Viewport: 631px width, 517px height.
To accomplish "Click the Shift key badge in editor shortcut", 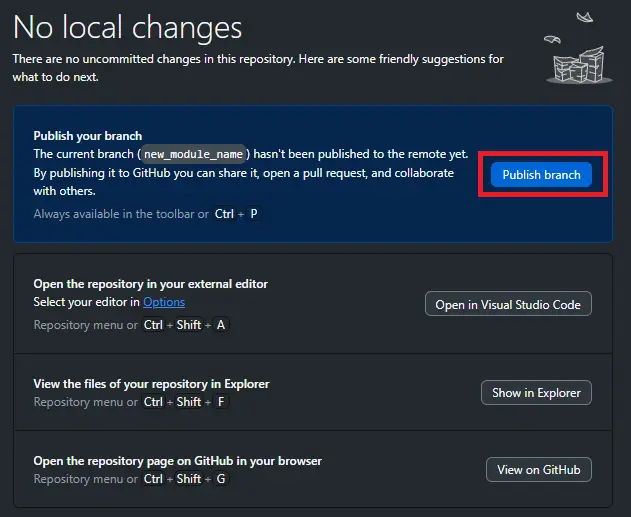I will click(189, 325).
